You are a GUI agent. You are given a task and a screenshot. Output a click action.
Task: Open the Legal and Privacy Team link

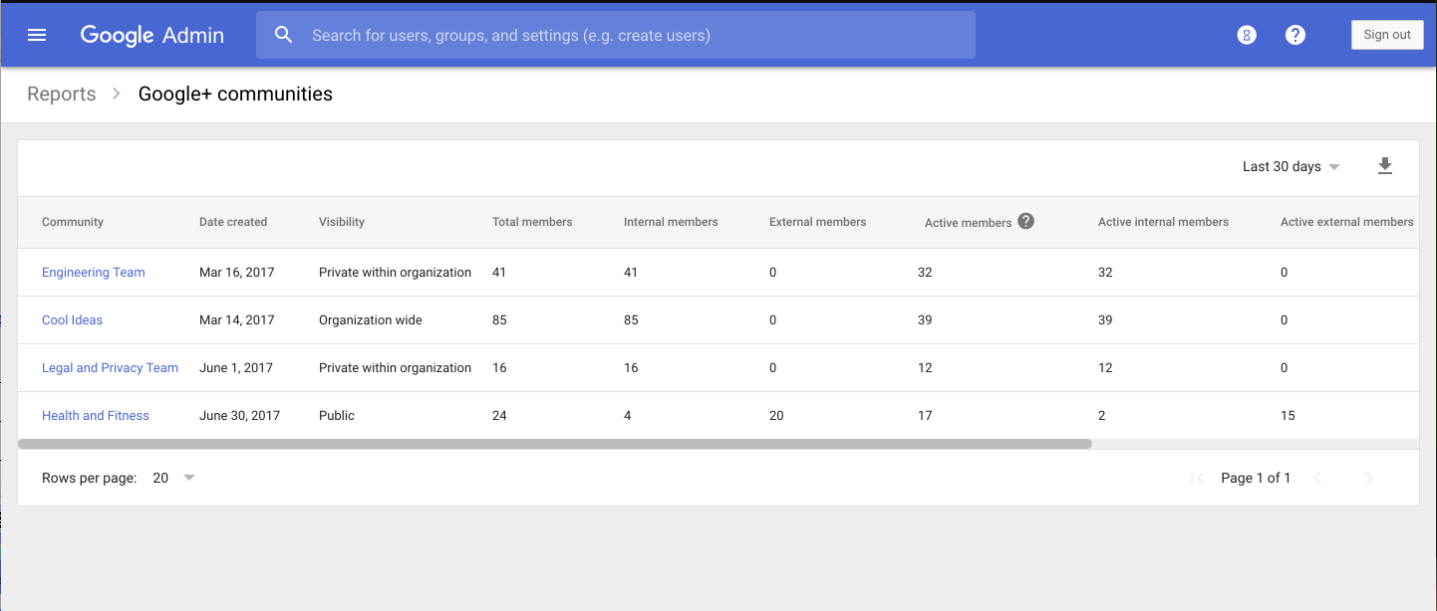[110, 368]
